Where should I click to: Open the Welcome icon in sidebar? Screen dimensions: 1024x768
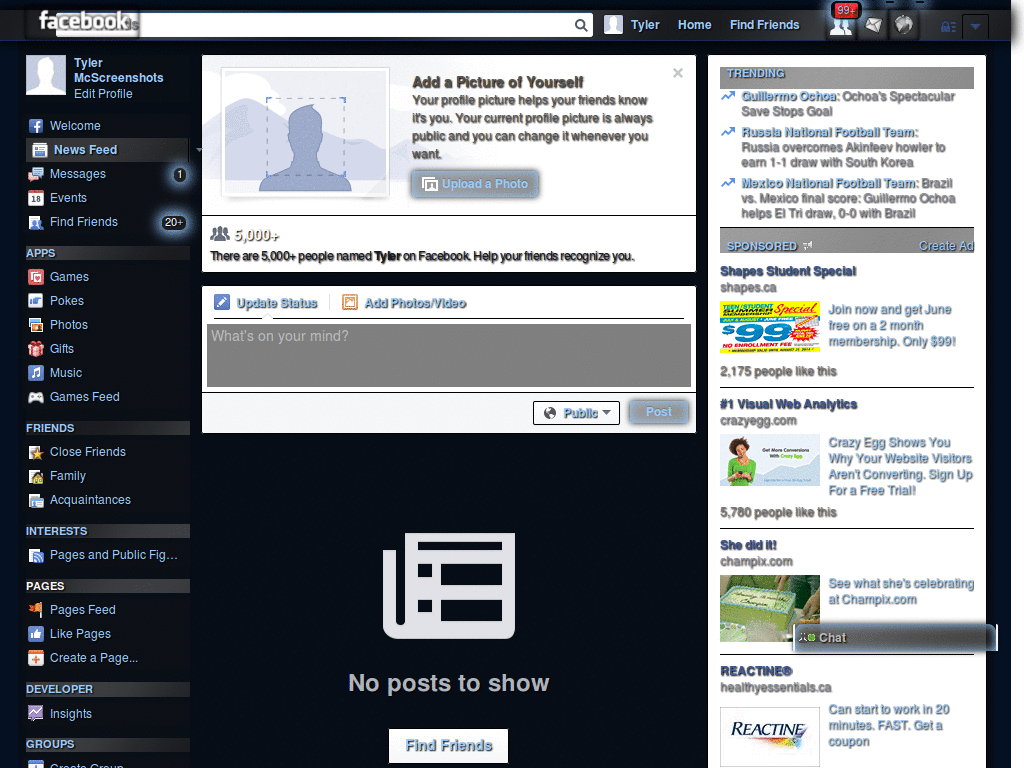36,126
